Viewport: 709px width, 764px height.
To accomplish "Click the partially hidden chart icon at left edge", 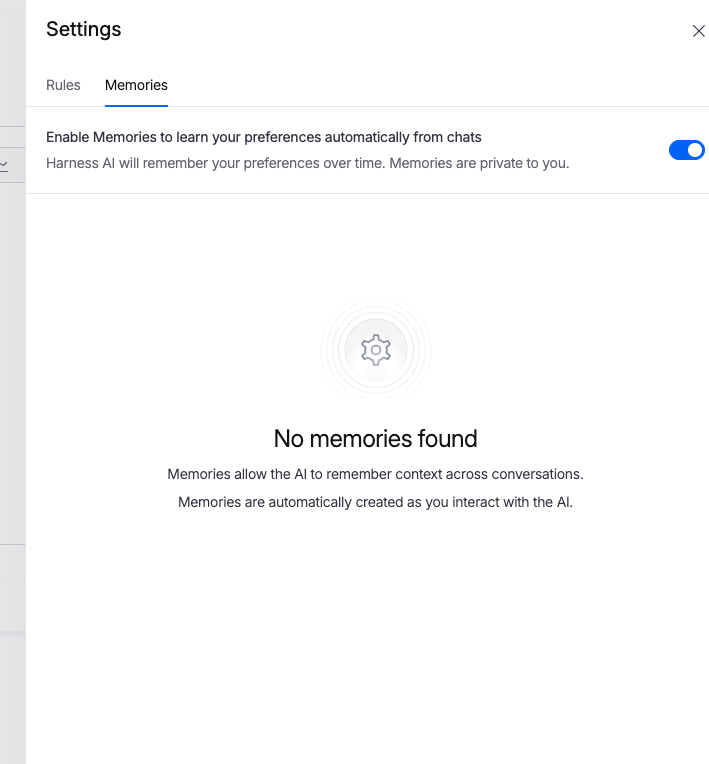I will coord(5,164).
